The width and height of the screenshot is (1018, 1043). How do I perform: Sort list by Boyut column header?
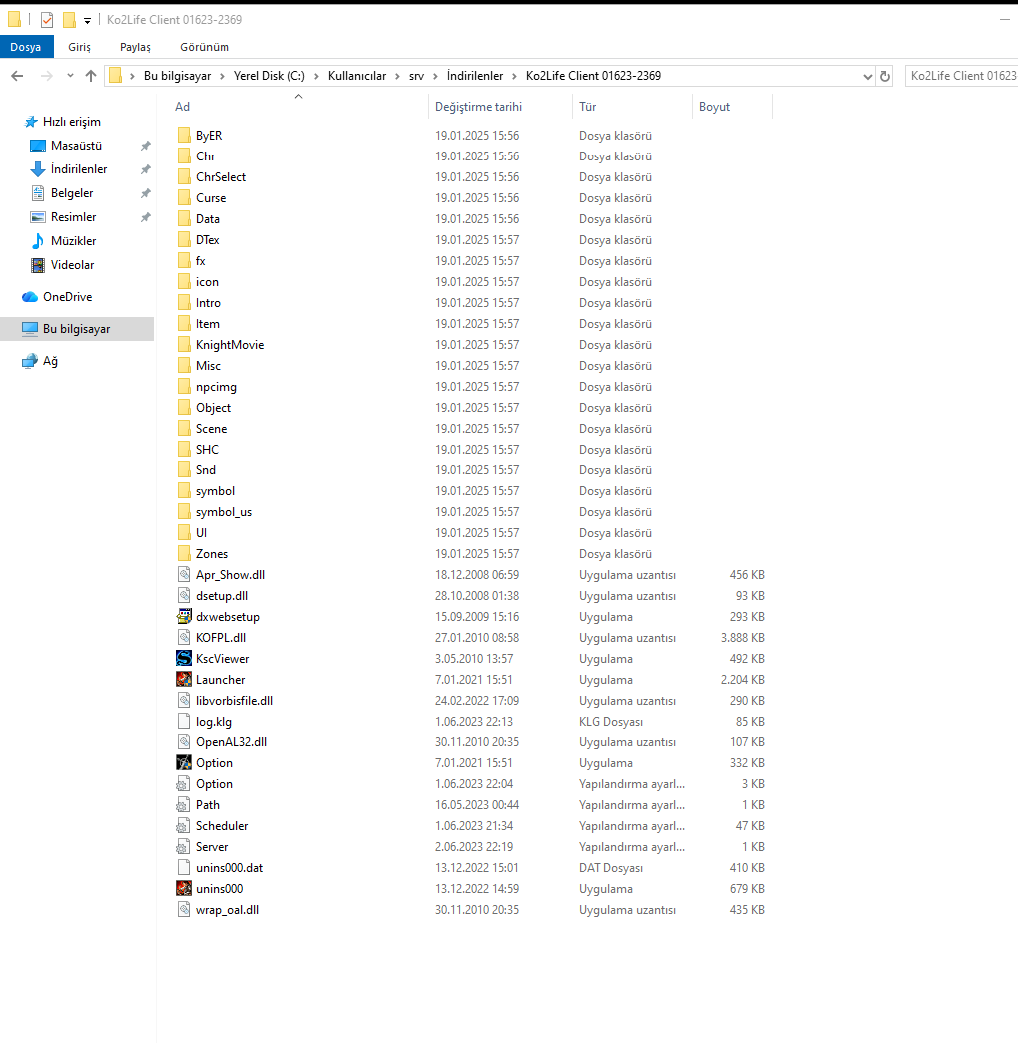point(714,107)
